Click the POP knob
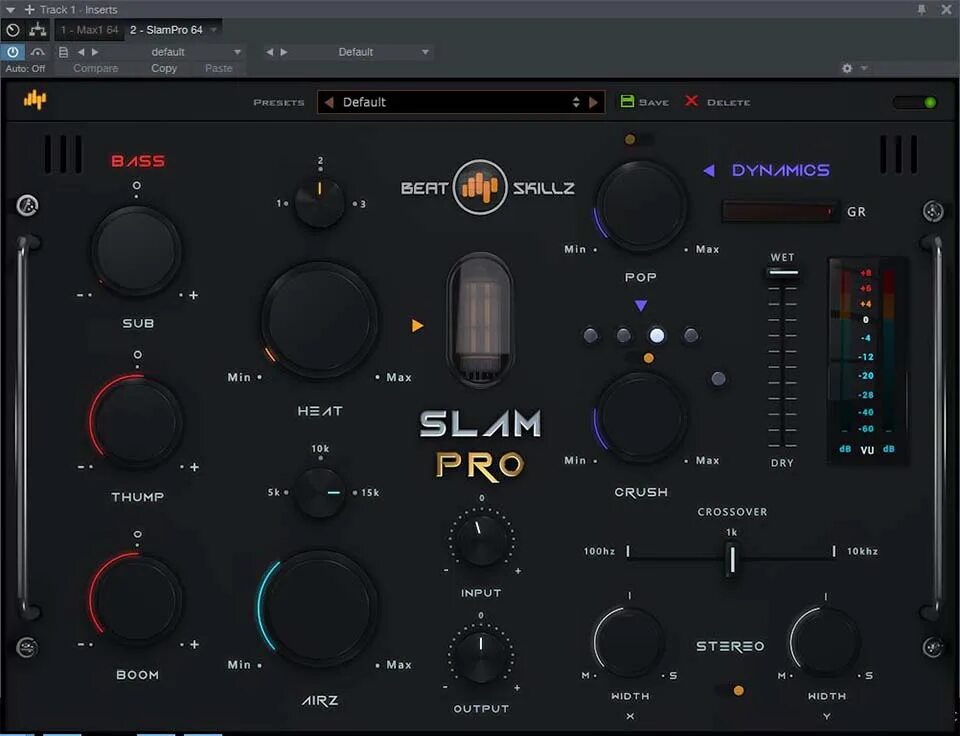The width and height of the screenshot is (960, 736). (641, 206)
